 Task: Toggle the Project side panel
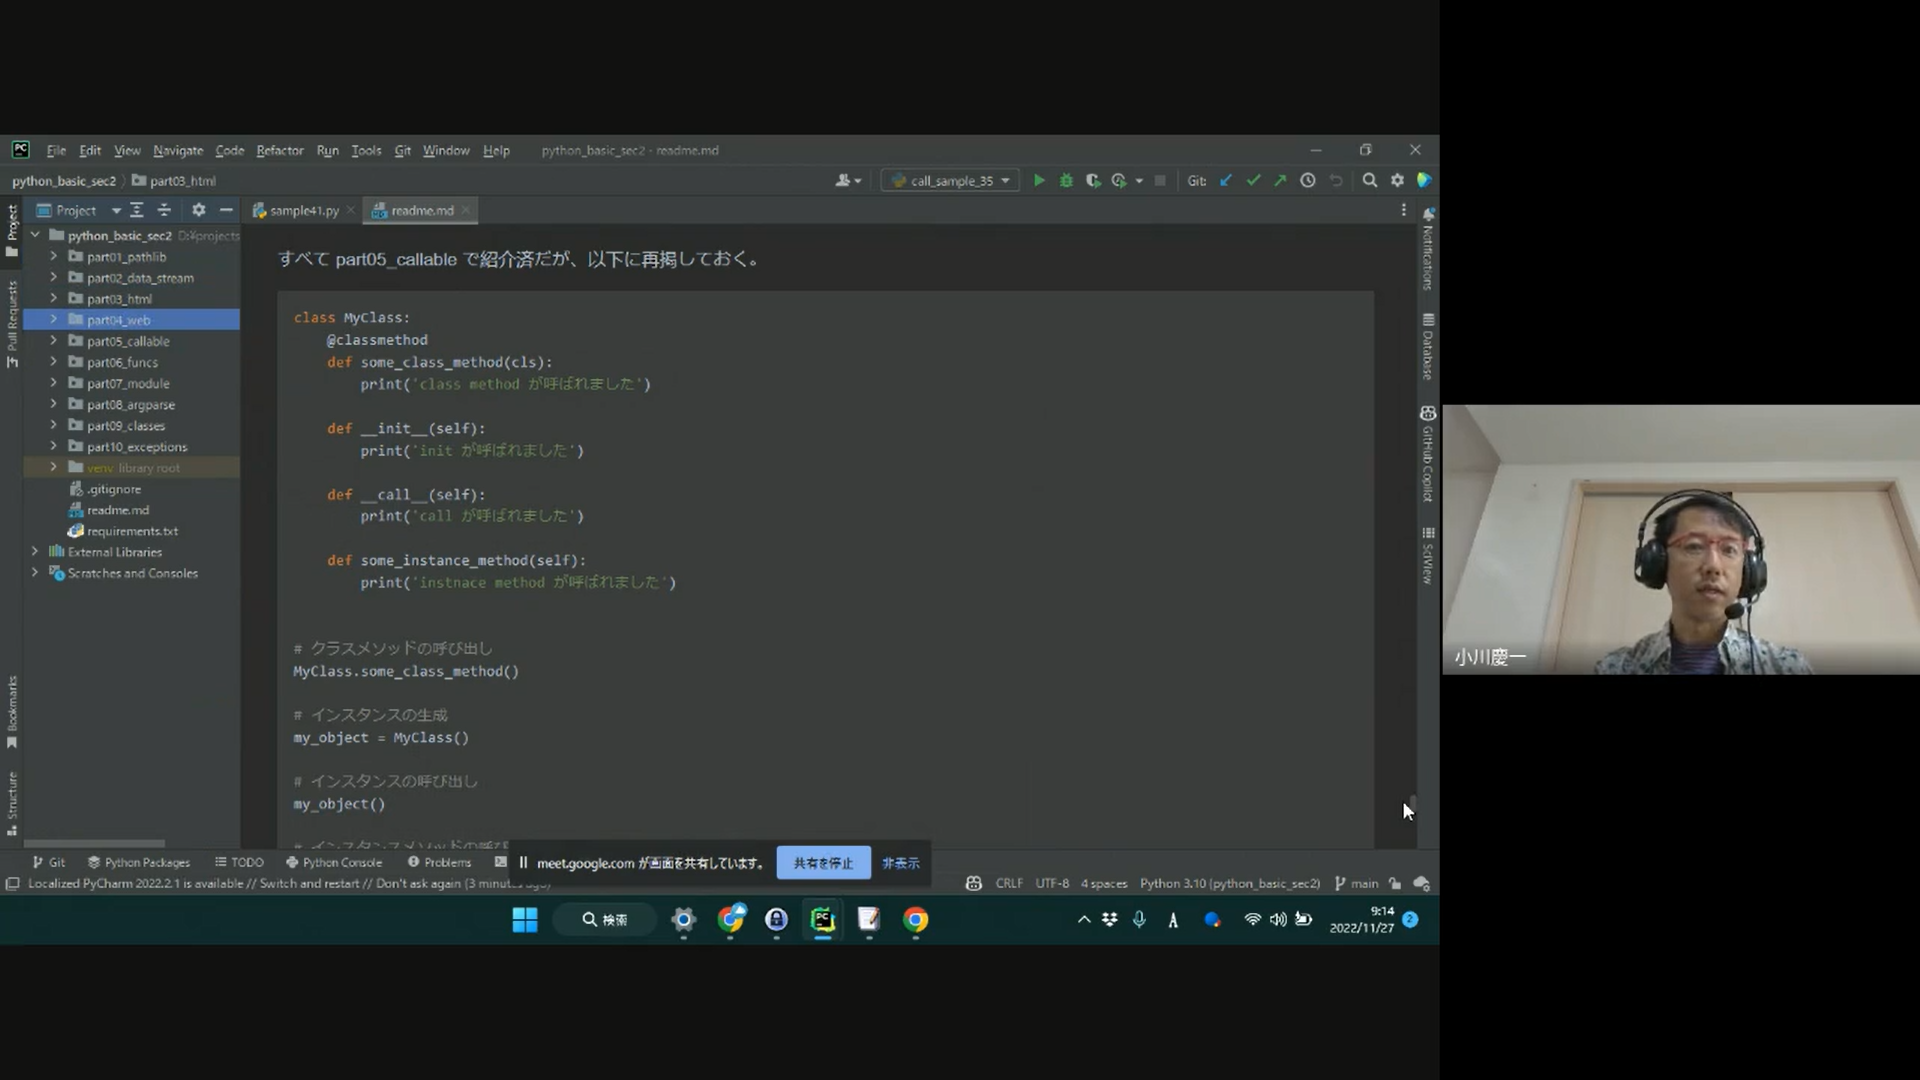pos(12,230)
